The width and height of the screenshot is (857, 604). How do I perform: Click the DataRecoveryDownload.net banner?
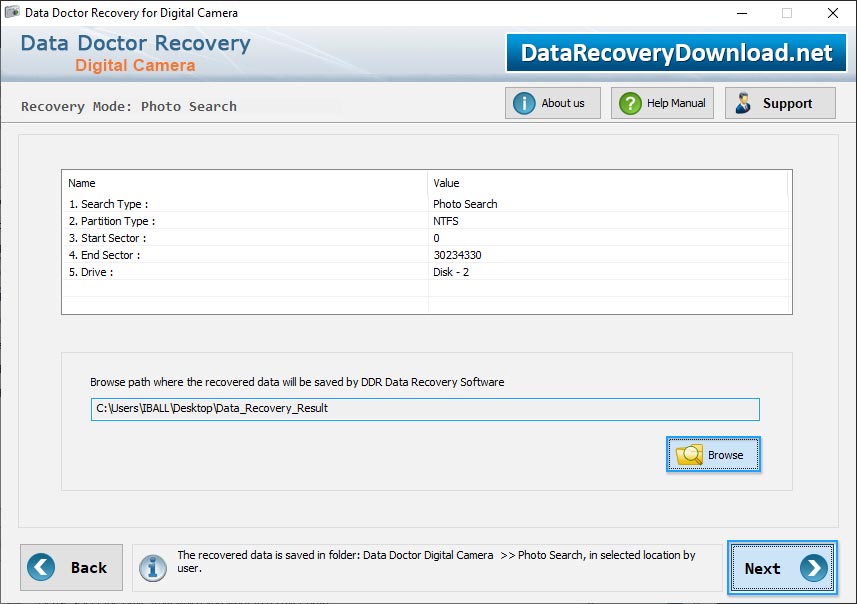click(x=676, y=52)
